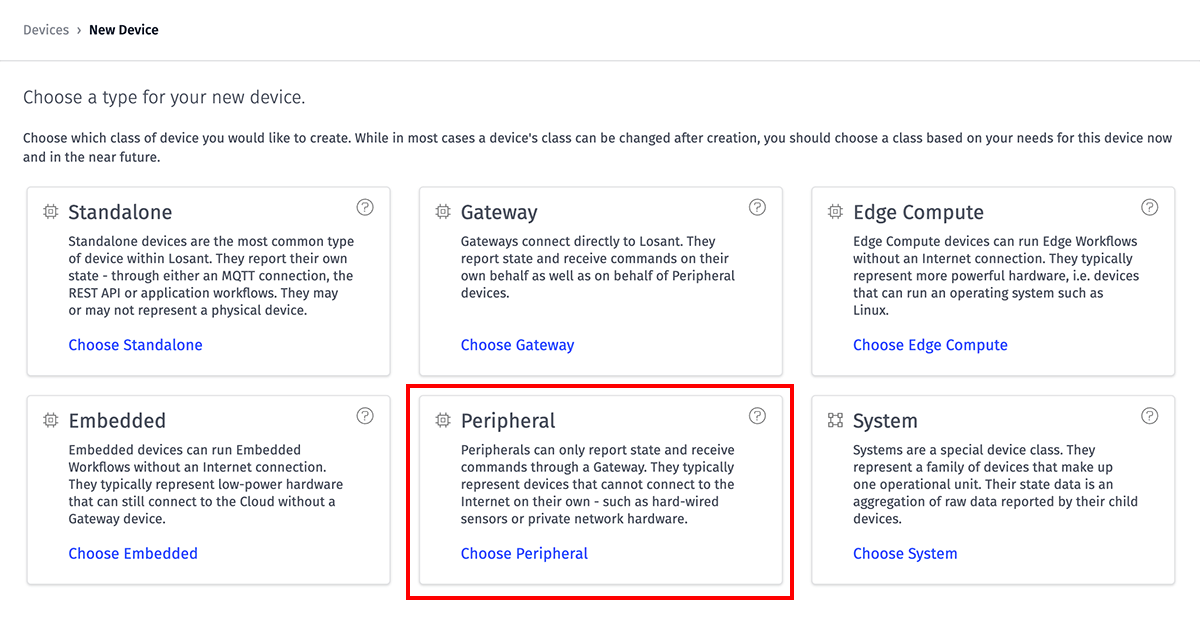Viewport: 1200px width, 620px height.
Task: Click the nodes icon beside System title
Action: [835, 421]
